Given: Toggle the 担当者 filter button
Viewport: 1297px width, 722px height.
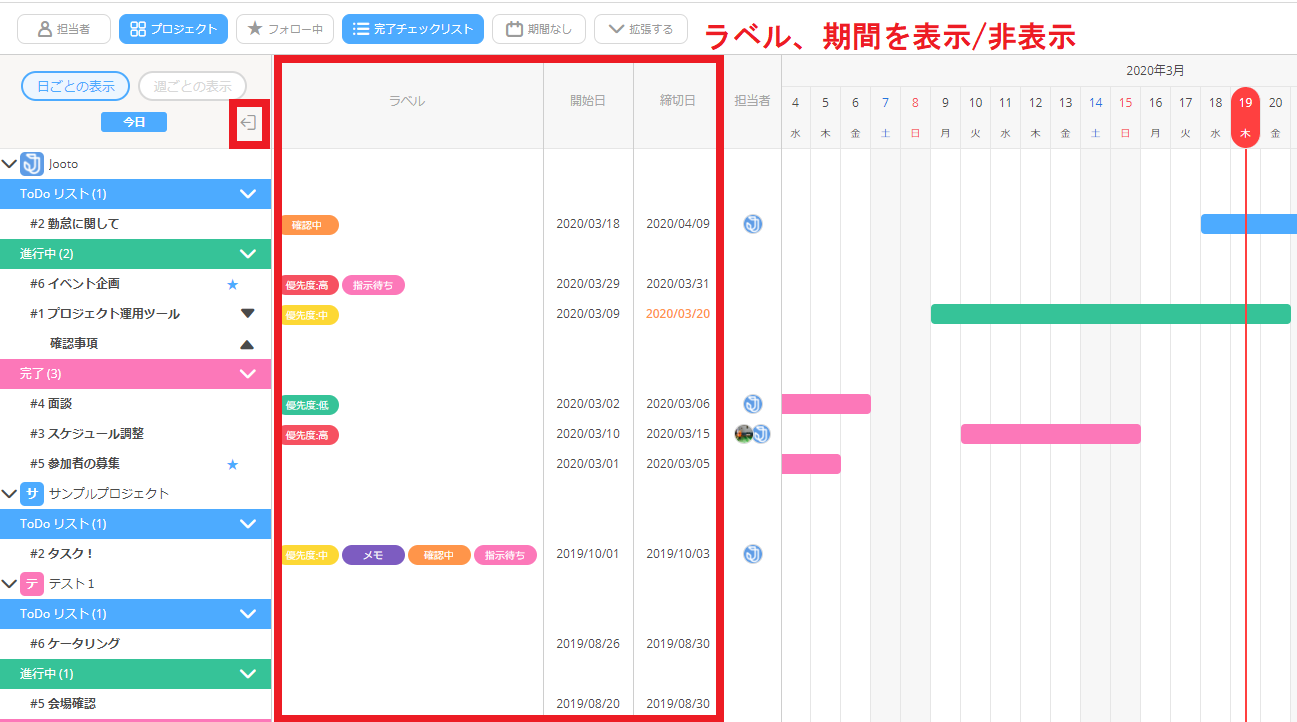Looking at the screenshot, I should pyautogui.click(x=64, y=29).
